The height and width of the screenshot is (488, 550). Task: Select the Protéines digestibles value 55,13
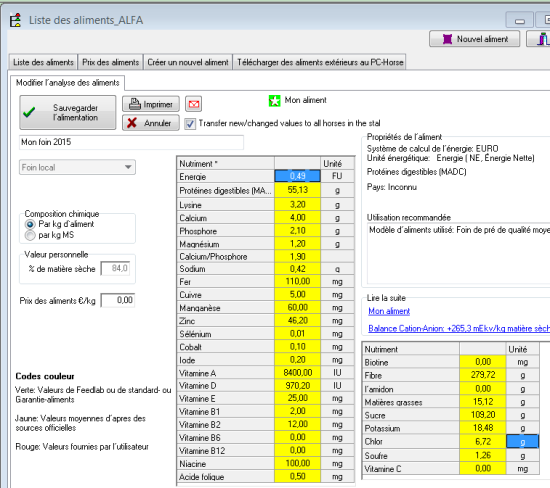297,190
